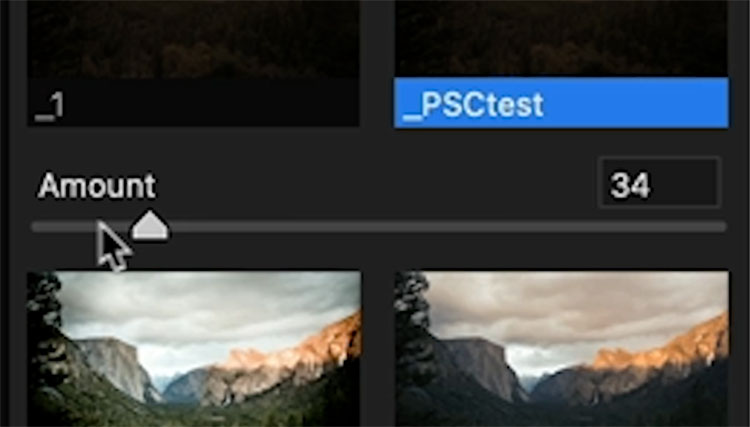750x427 pixels.
Task: Click the Amount slider track's far left end
Action: point(37,227)
